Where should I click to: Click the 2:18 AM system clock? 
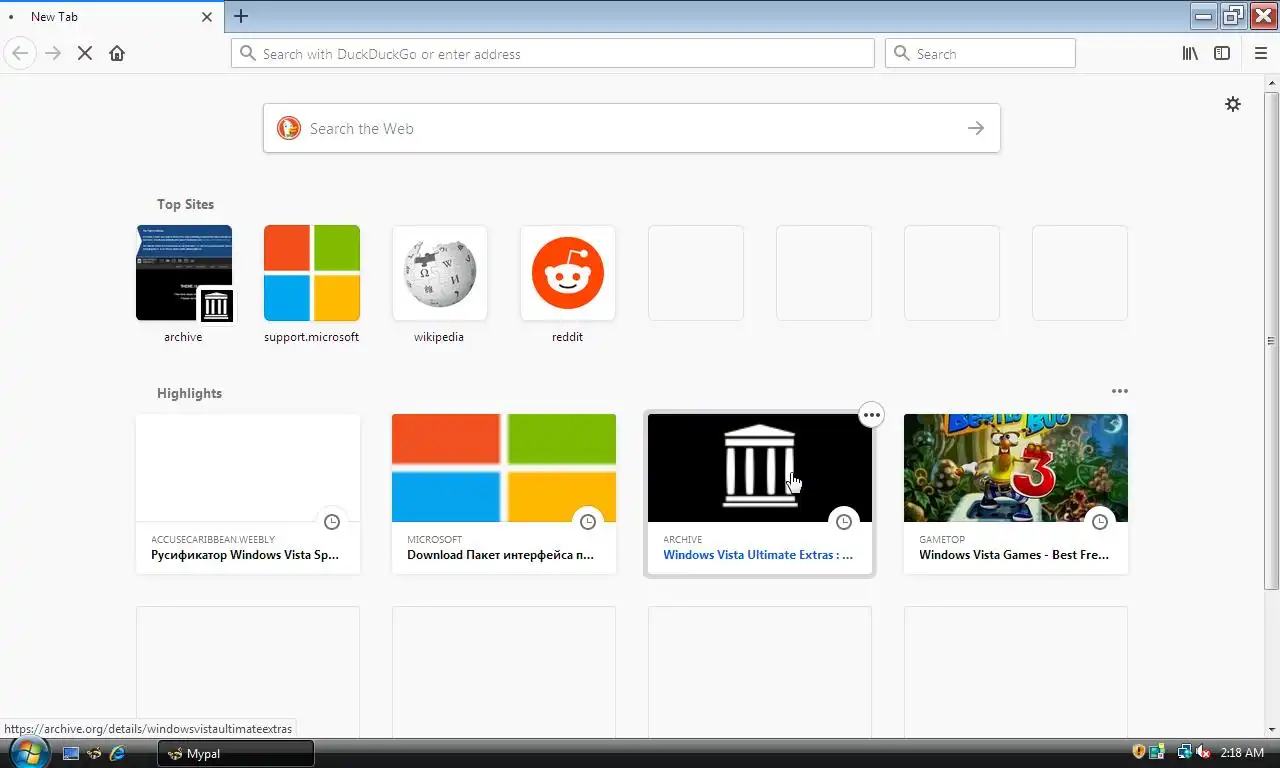pyautogui.click(x=1242, y=753)
